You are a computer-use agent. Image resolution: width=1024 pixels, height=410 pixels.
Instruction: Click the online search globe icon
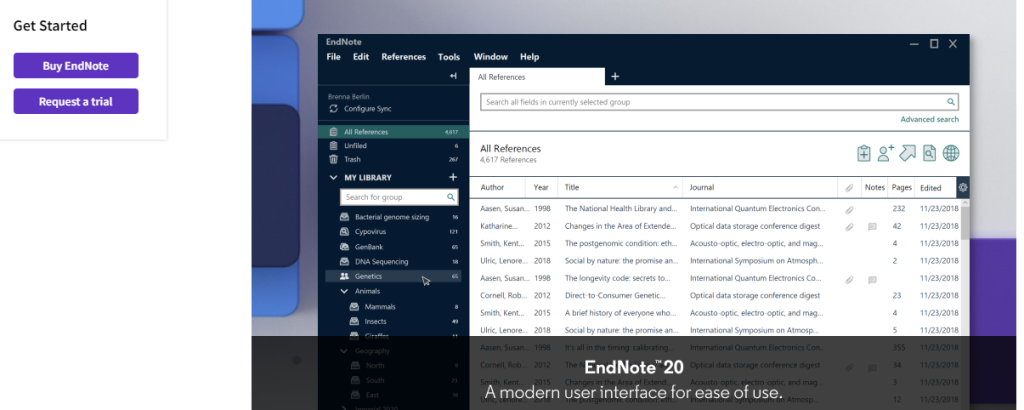(x=951, y=153)
